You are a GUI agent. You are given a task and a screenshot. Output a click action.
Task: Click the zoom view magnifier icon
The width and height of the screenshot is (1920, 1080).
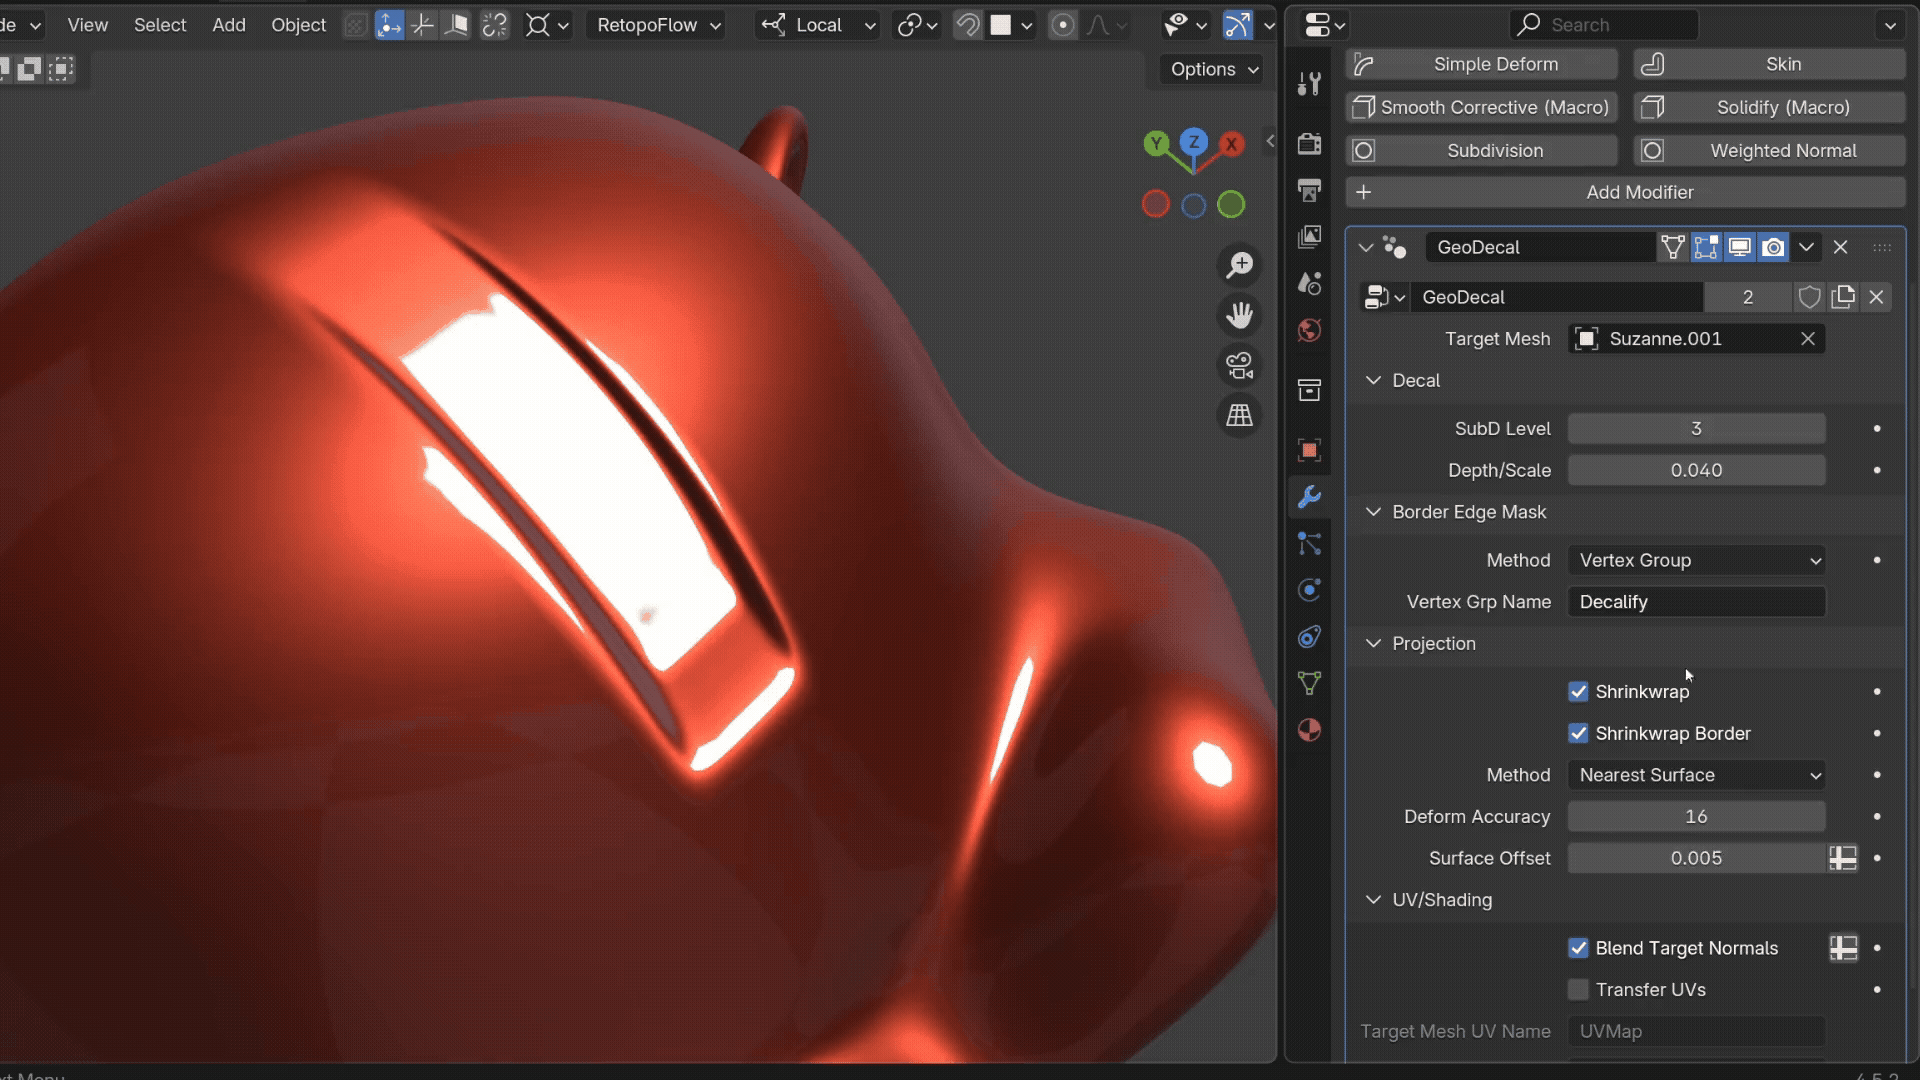click(x=1240, y=265)
